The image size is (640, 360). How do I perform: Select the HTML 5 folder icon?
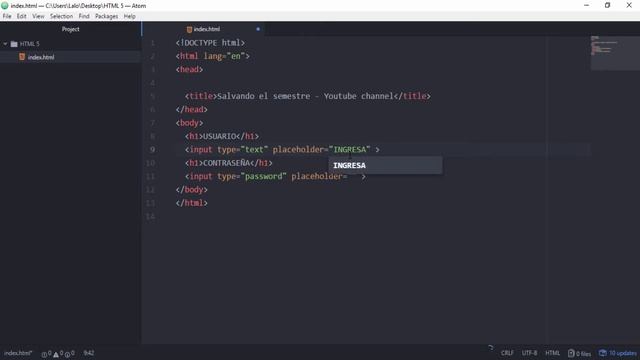point(14,44)
